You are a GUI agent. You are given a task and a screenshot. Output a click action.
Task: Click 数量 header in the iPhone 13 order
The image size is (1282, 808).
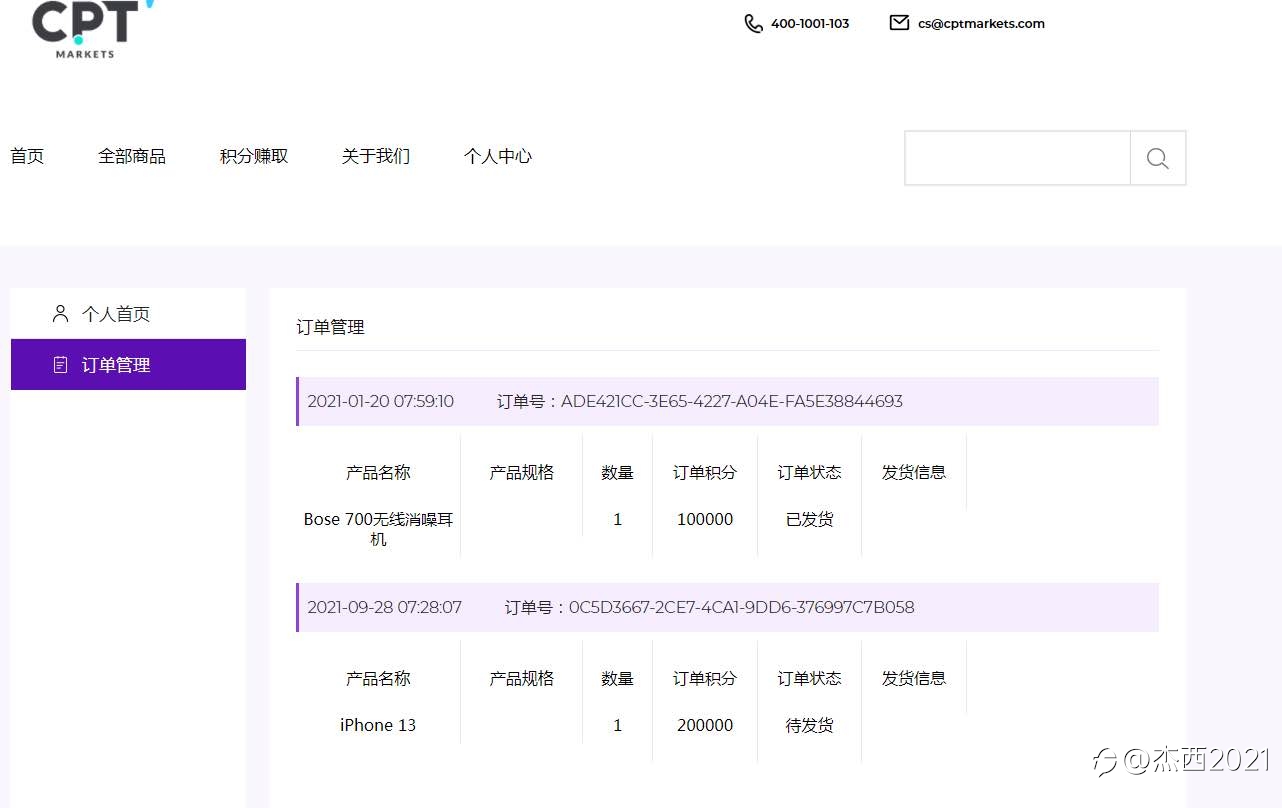click(617, 678)
